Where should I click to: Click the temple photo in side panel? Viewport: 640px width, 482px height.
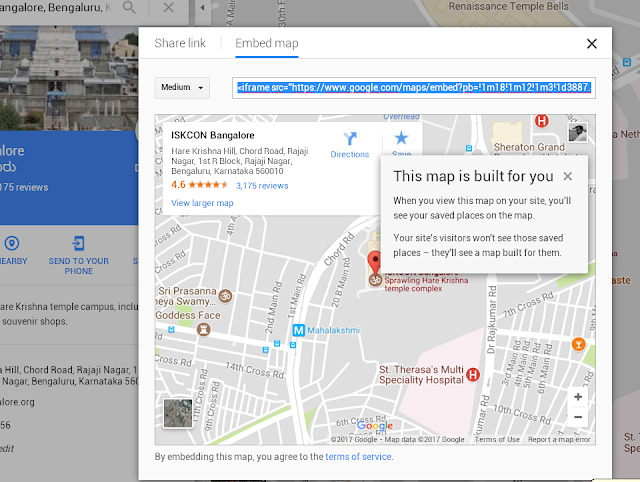(x=69, y=78)
